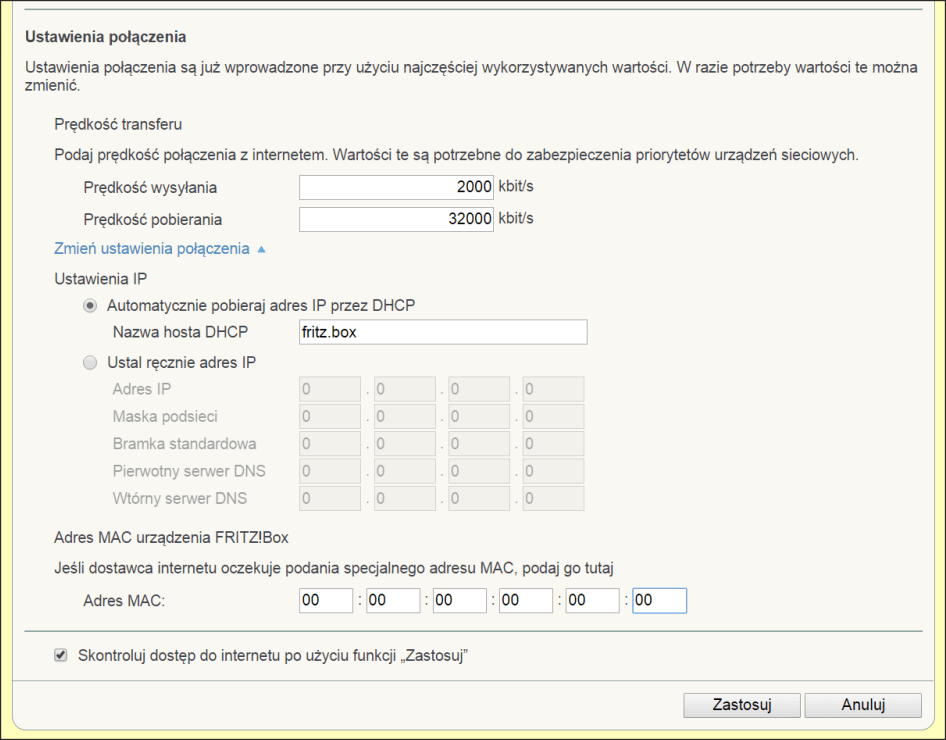This screenshot has height=740, width=946.
Task: Select automatic IP via DHCP radio button
Action: (91, 306)
